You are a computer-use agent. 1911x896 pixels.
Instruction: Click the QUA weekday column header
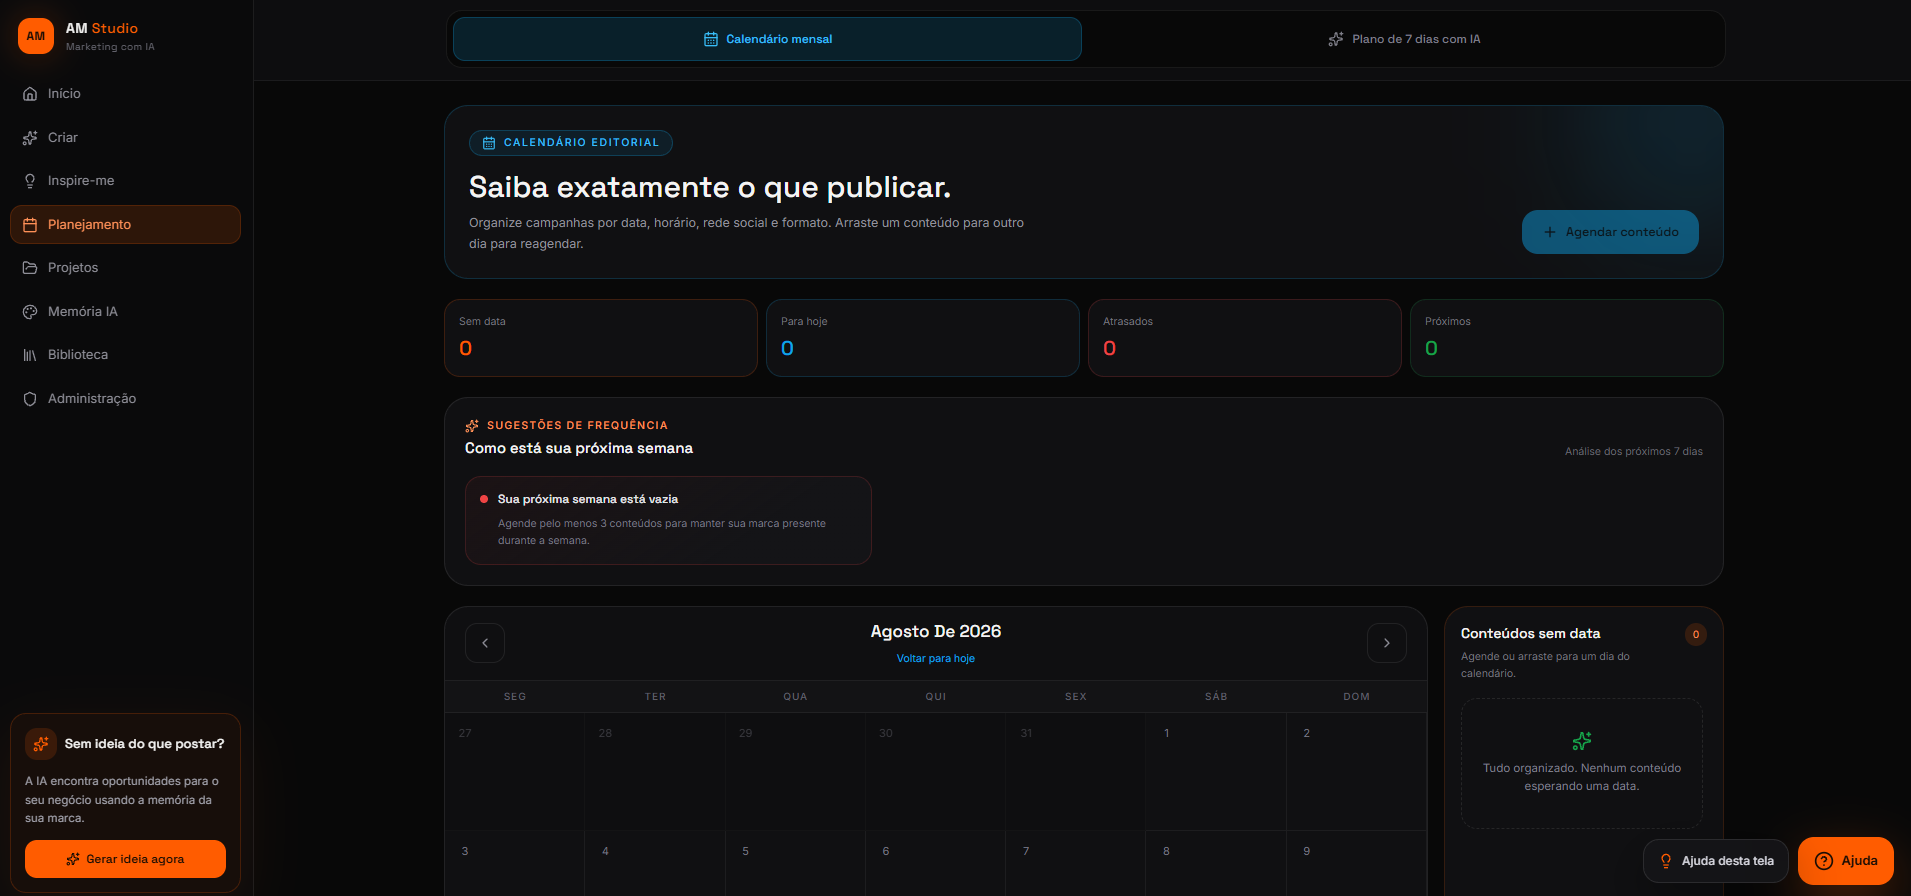point(795,697)
